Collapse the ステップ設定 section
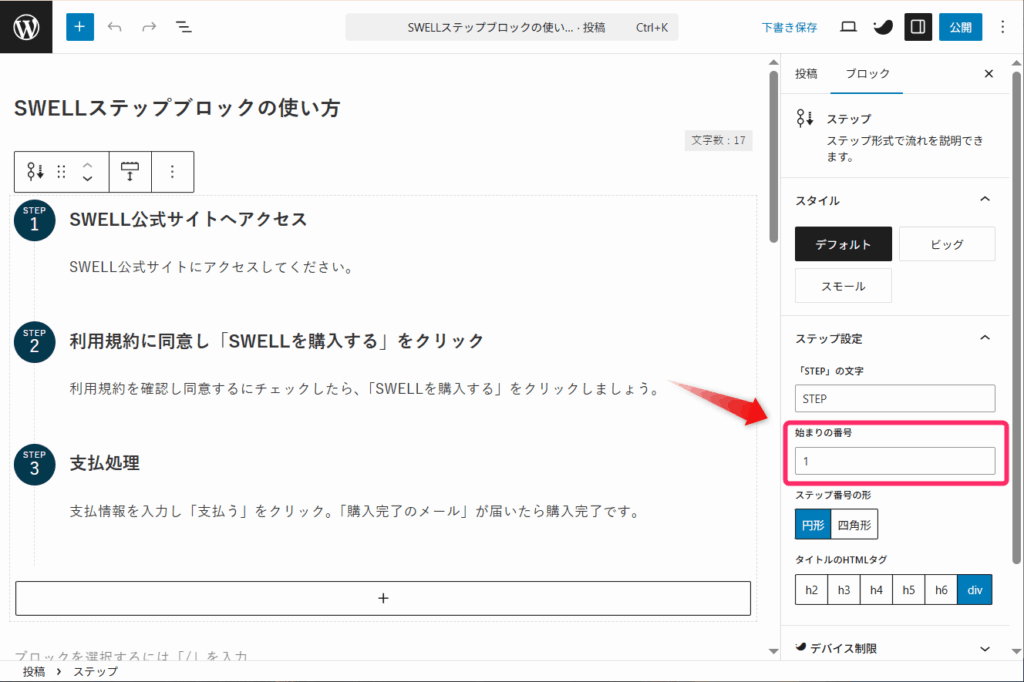The height and width of the screenshot is (682, 1024). pos(985,338)
